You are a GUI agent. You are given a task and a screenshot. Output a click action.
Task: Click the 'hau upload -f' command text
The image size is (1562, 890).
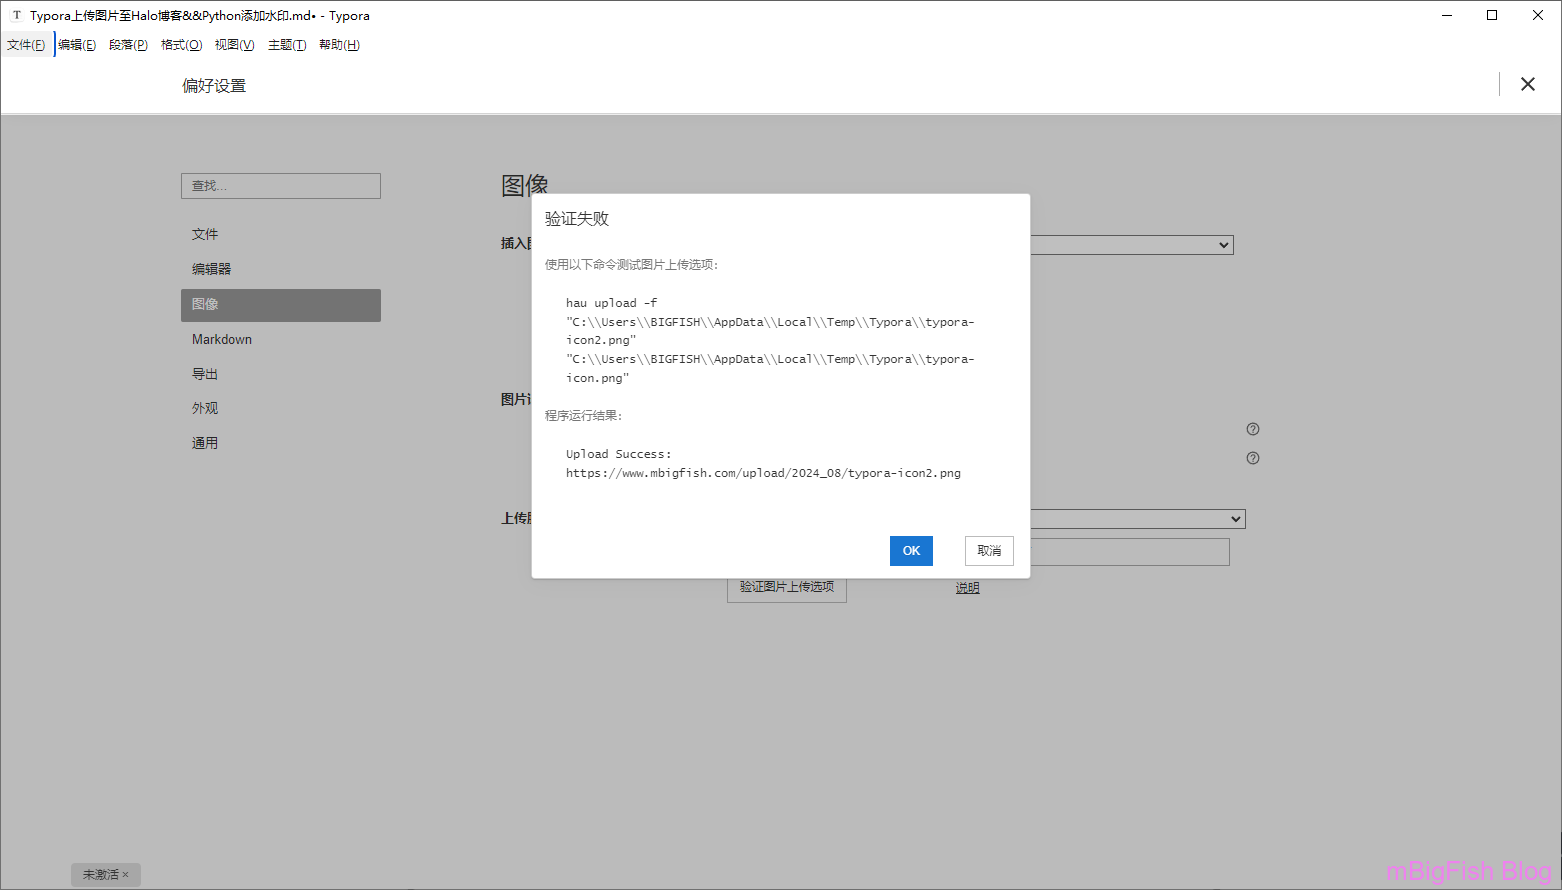(x=612, y=303)
